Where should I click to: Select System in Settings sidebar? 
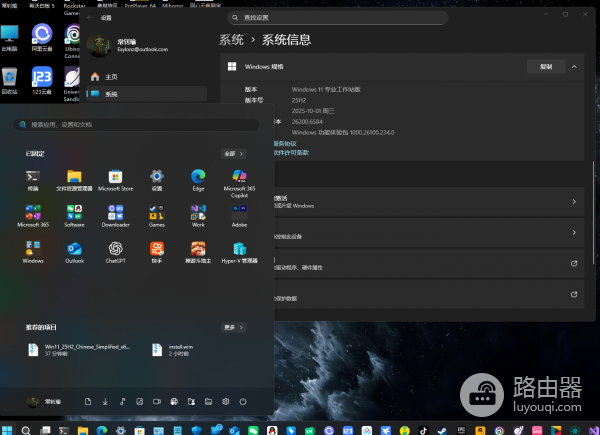point(147,94)
